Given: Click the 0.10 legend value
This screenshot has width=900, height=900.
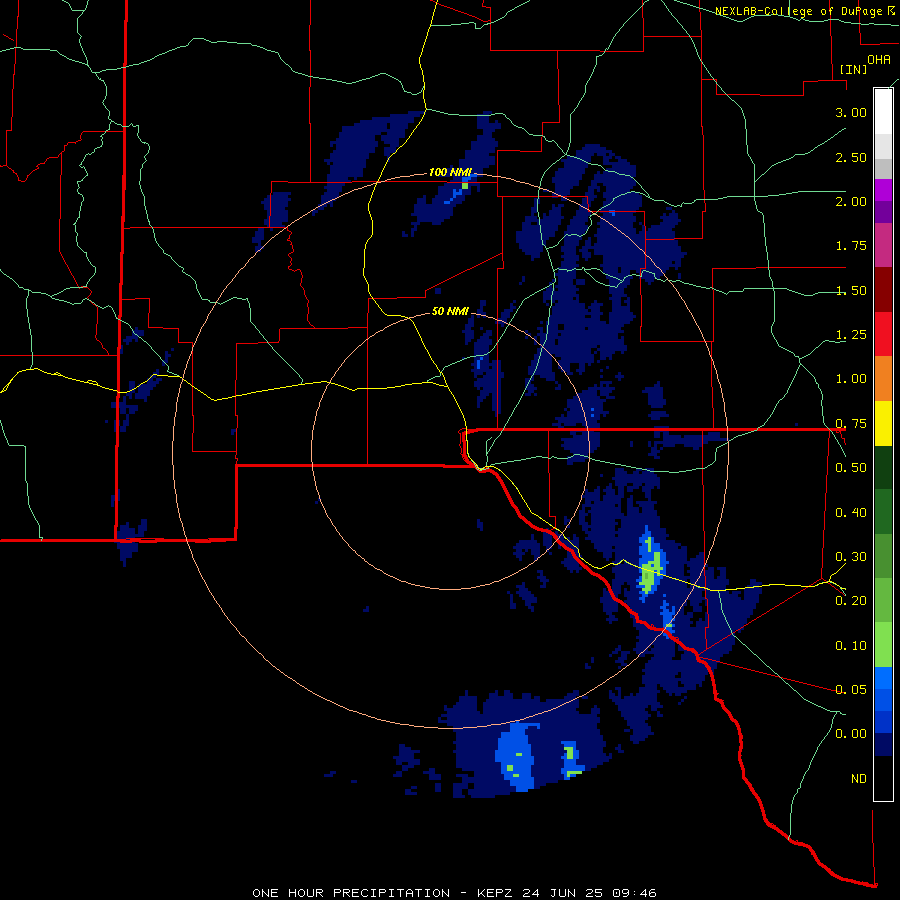Looking at the screenshot, I should tap(851, 646).
